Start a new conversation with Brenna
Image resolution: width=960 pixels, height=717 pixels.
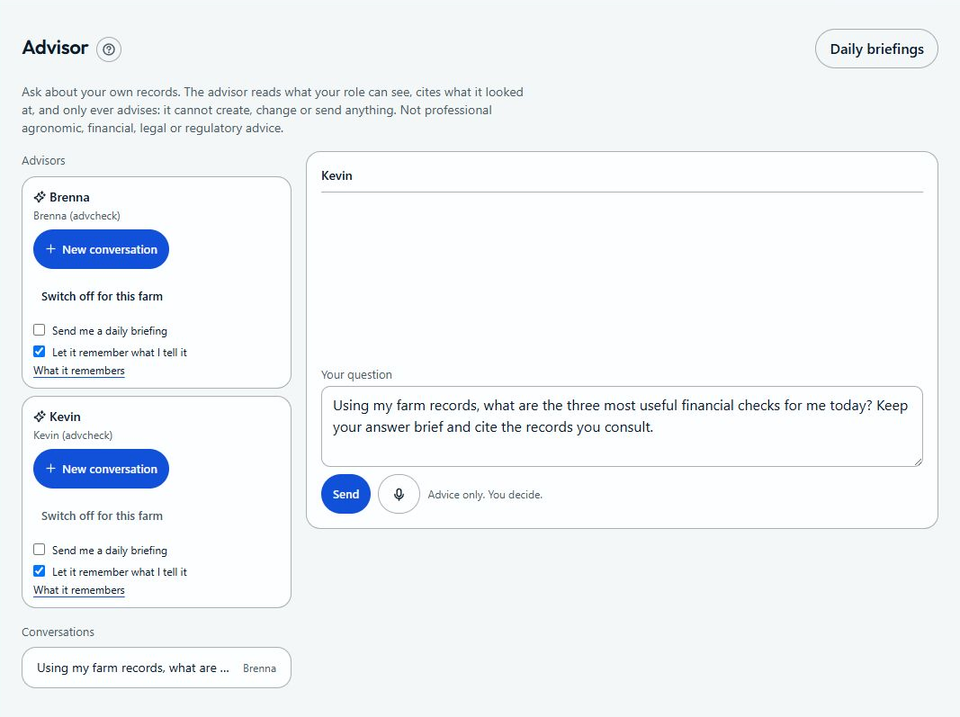coord(101,249)
